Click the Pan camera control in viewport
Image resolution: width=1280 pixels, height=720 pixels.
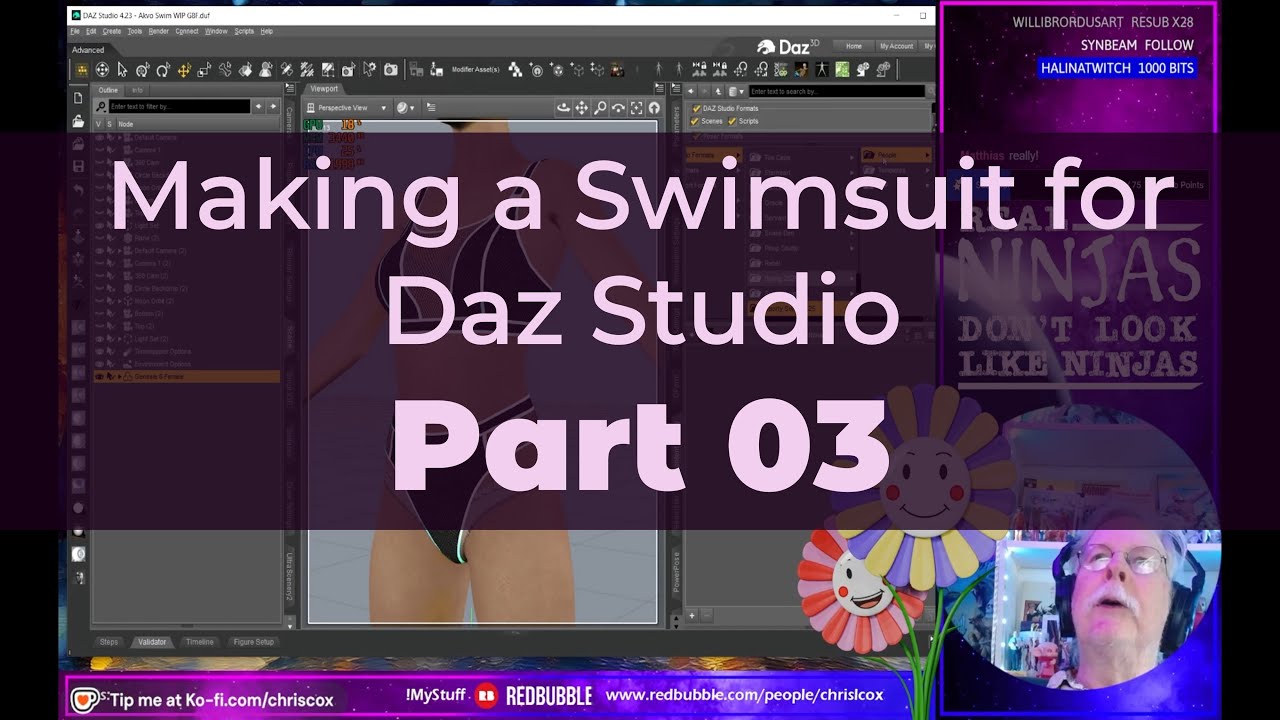click(x=581, y=107)
